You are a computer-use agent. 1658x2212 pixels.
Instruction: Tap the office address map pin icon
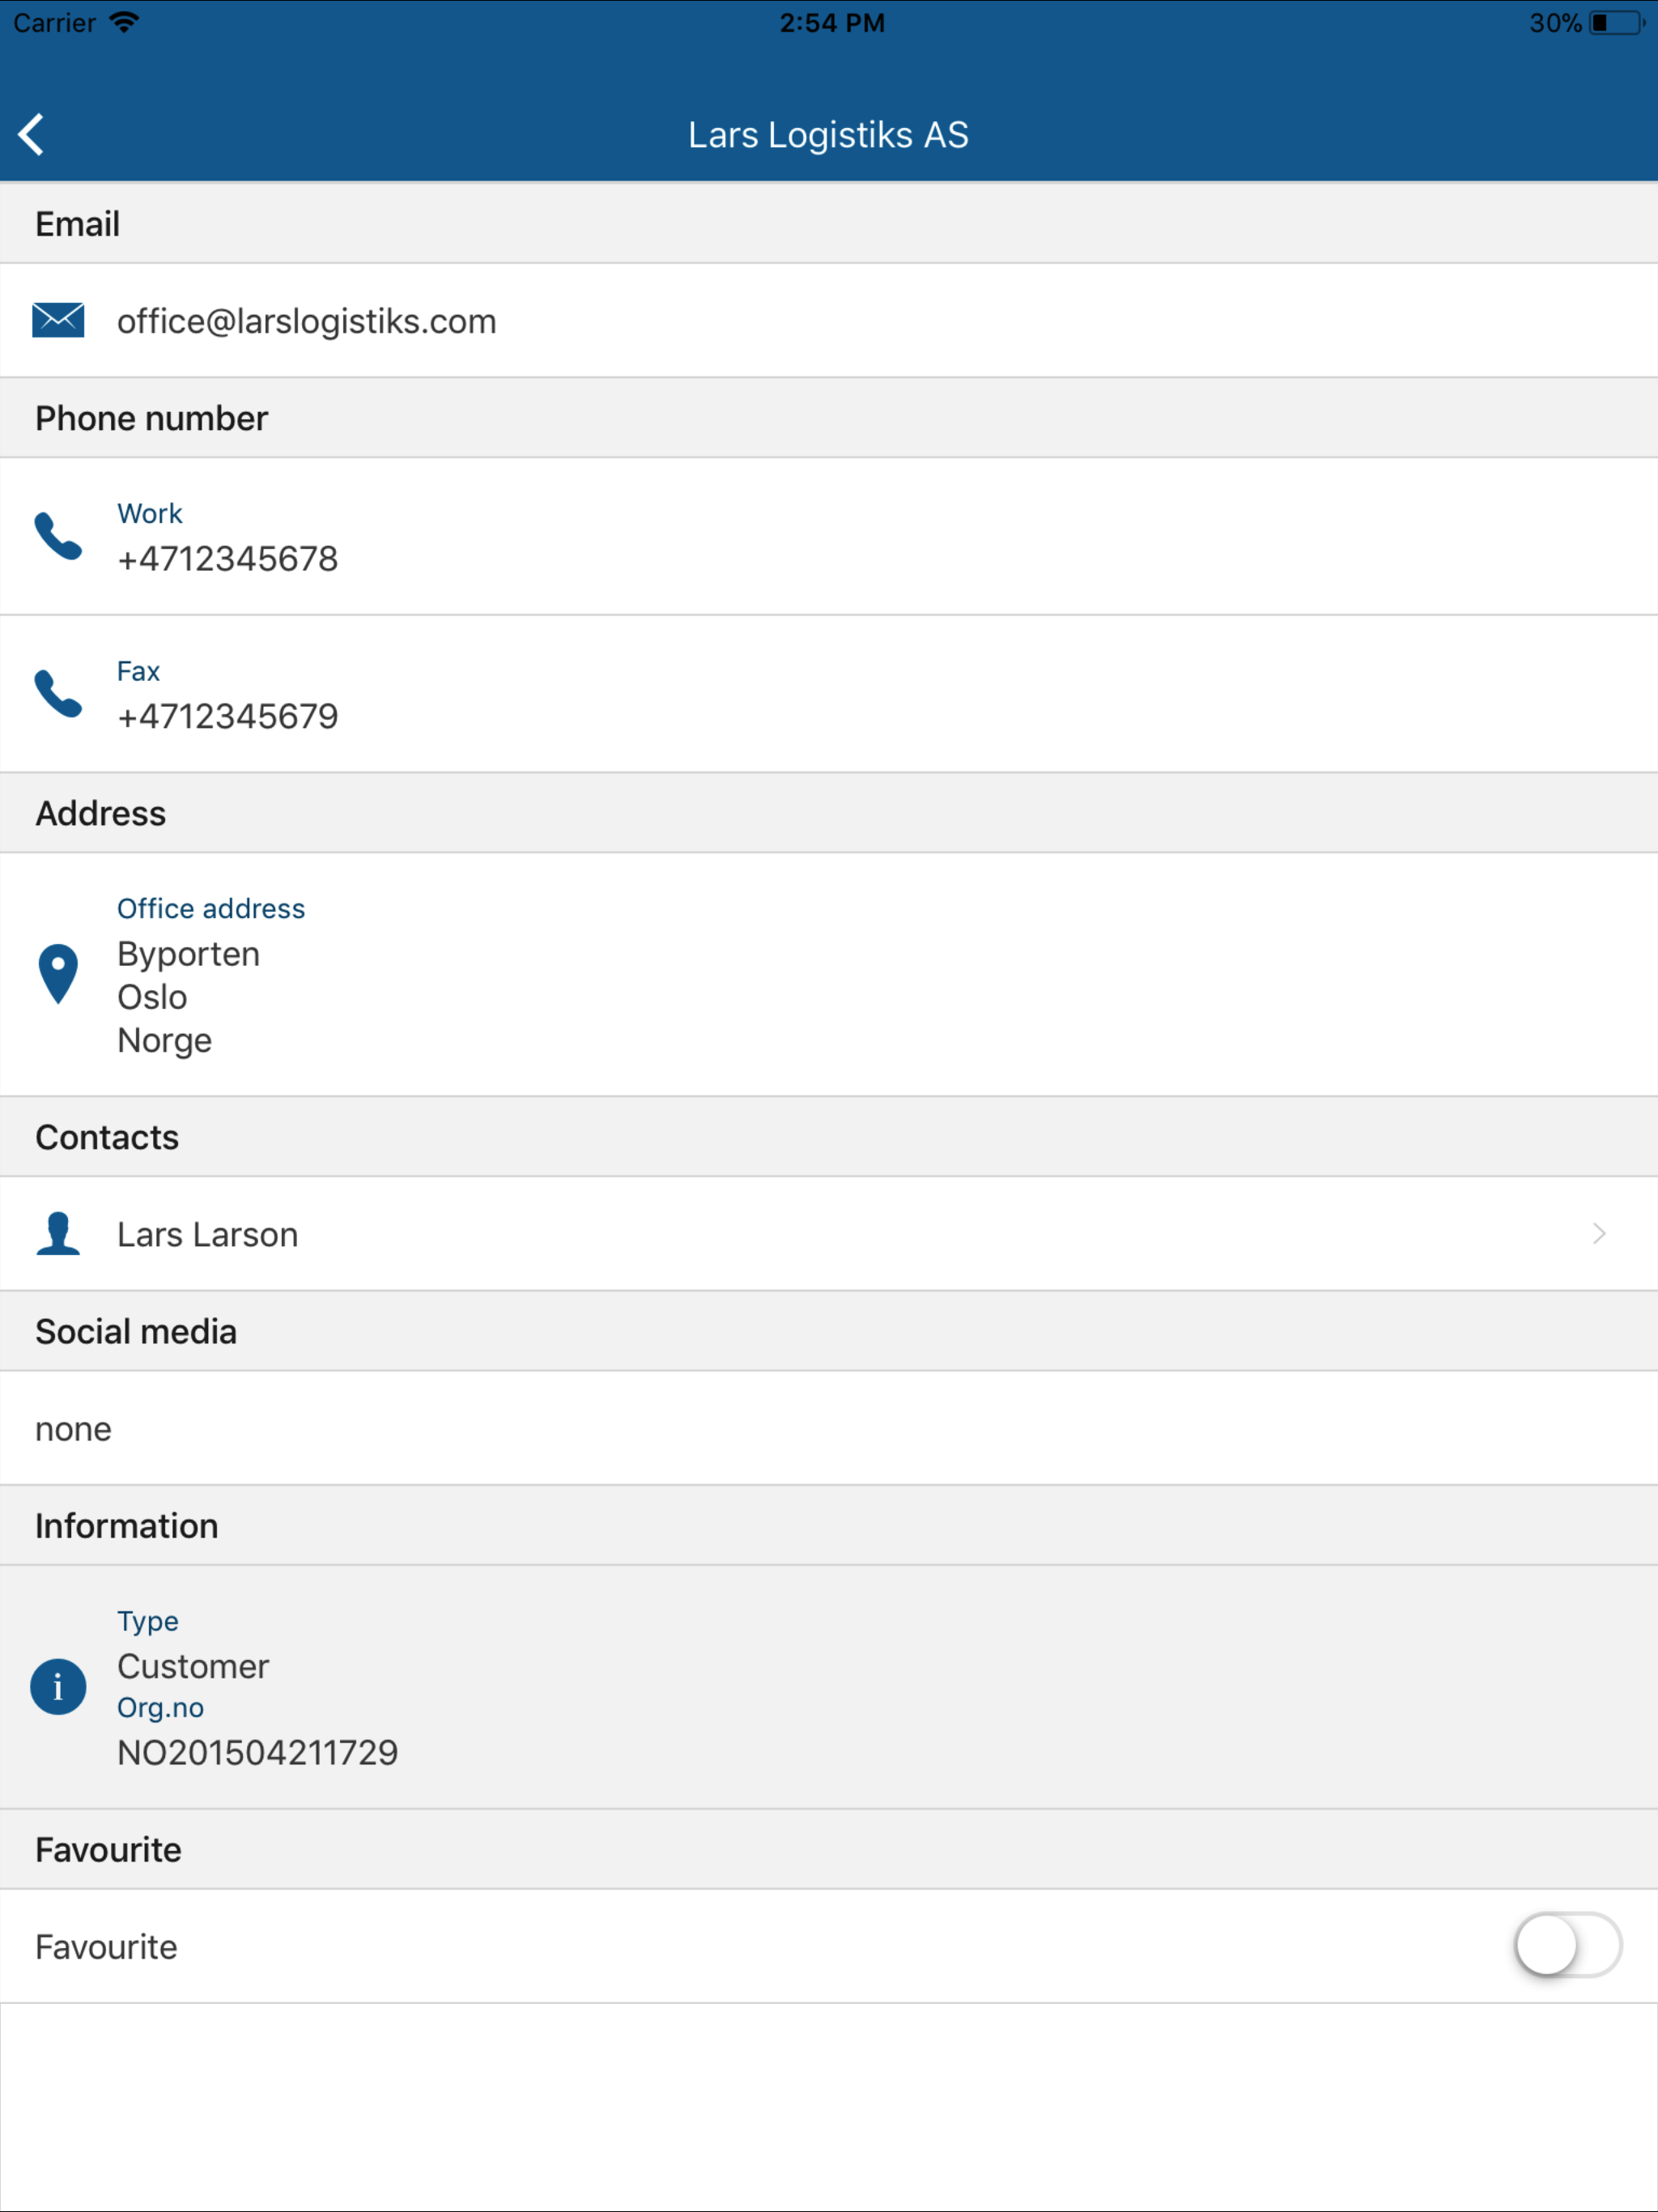coord(58,973)
